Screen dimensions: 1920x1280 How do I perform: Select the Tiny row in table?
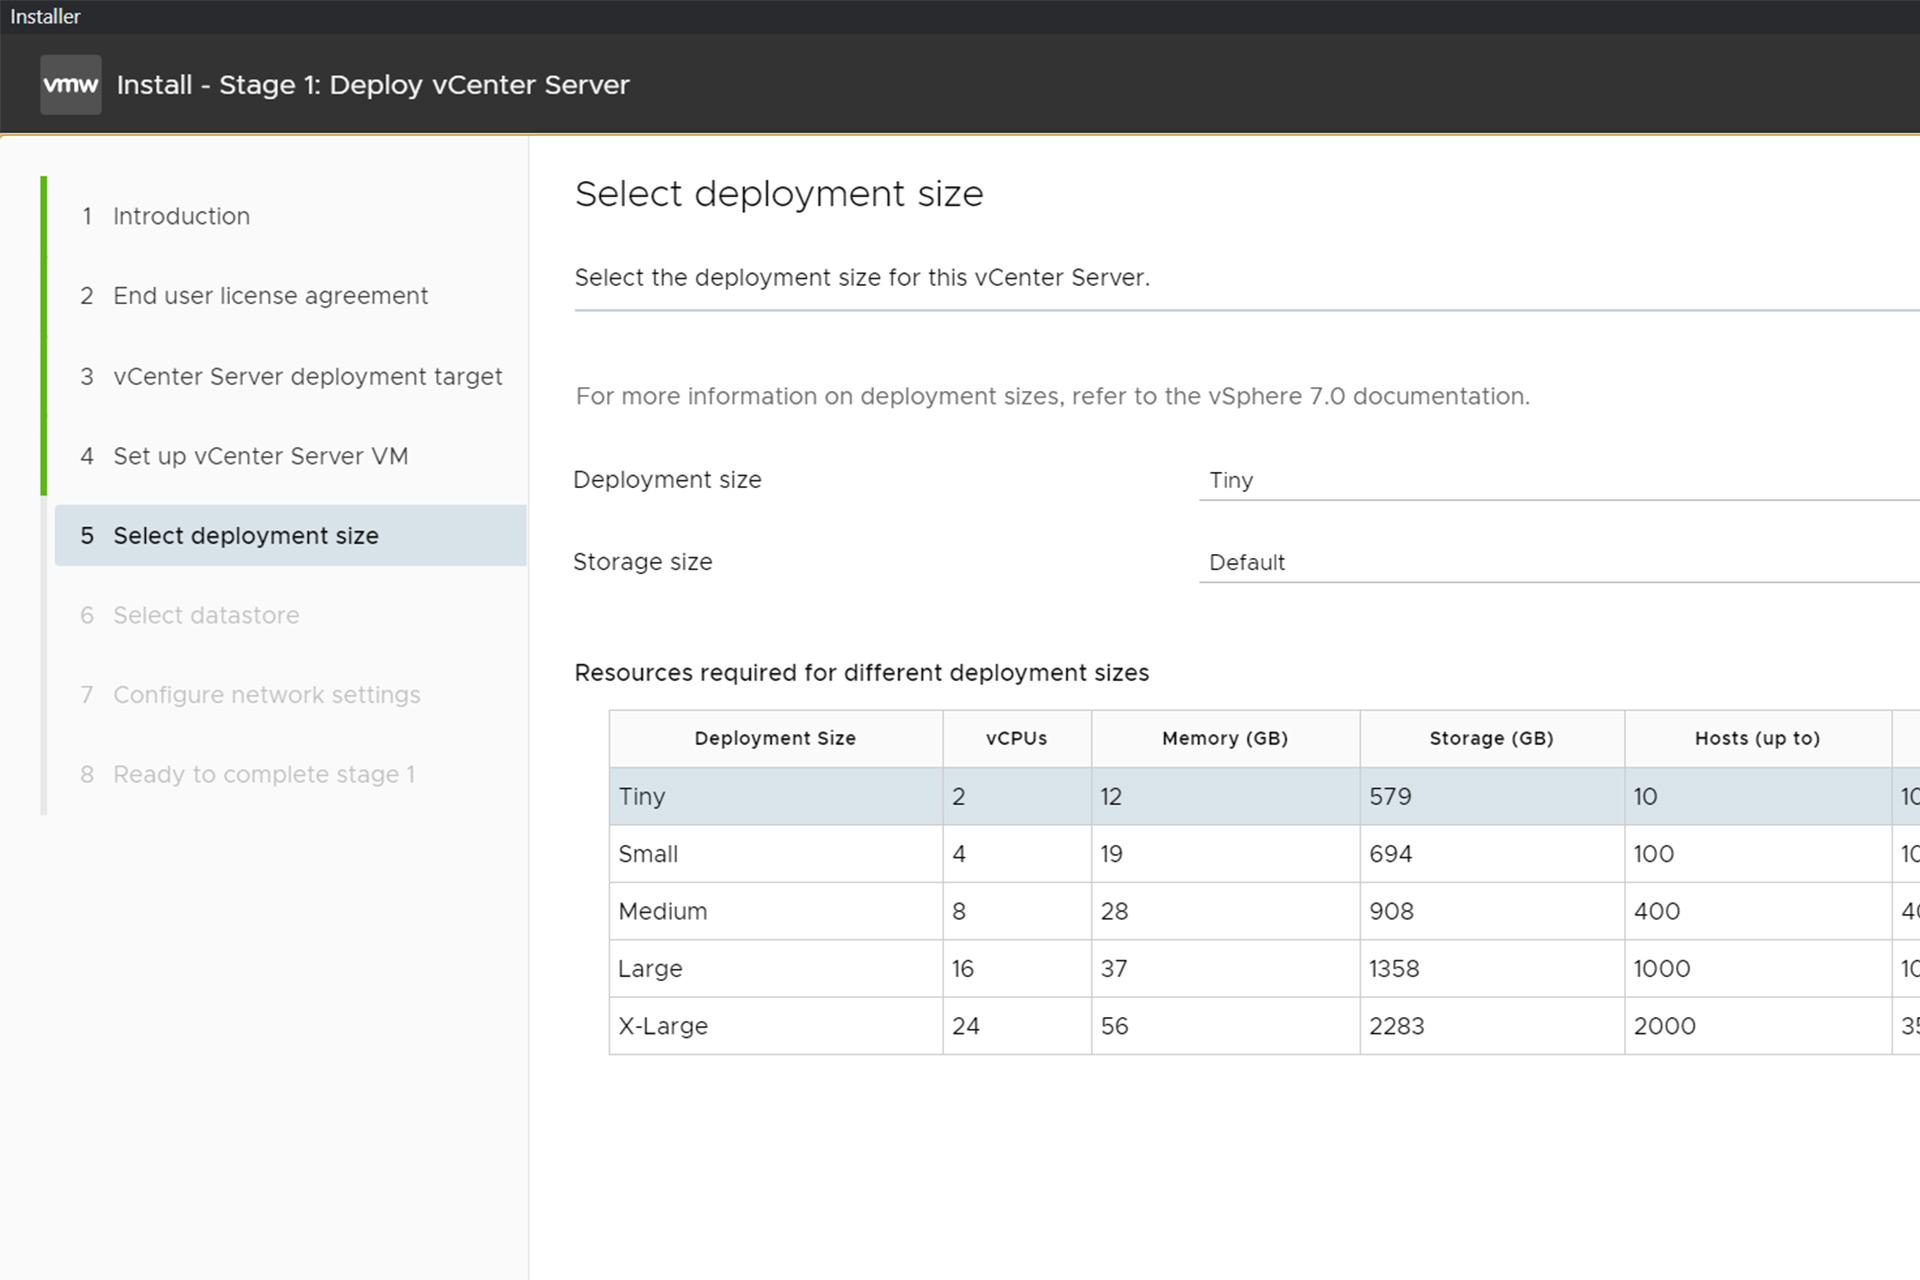(x=1264, y=797)
